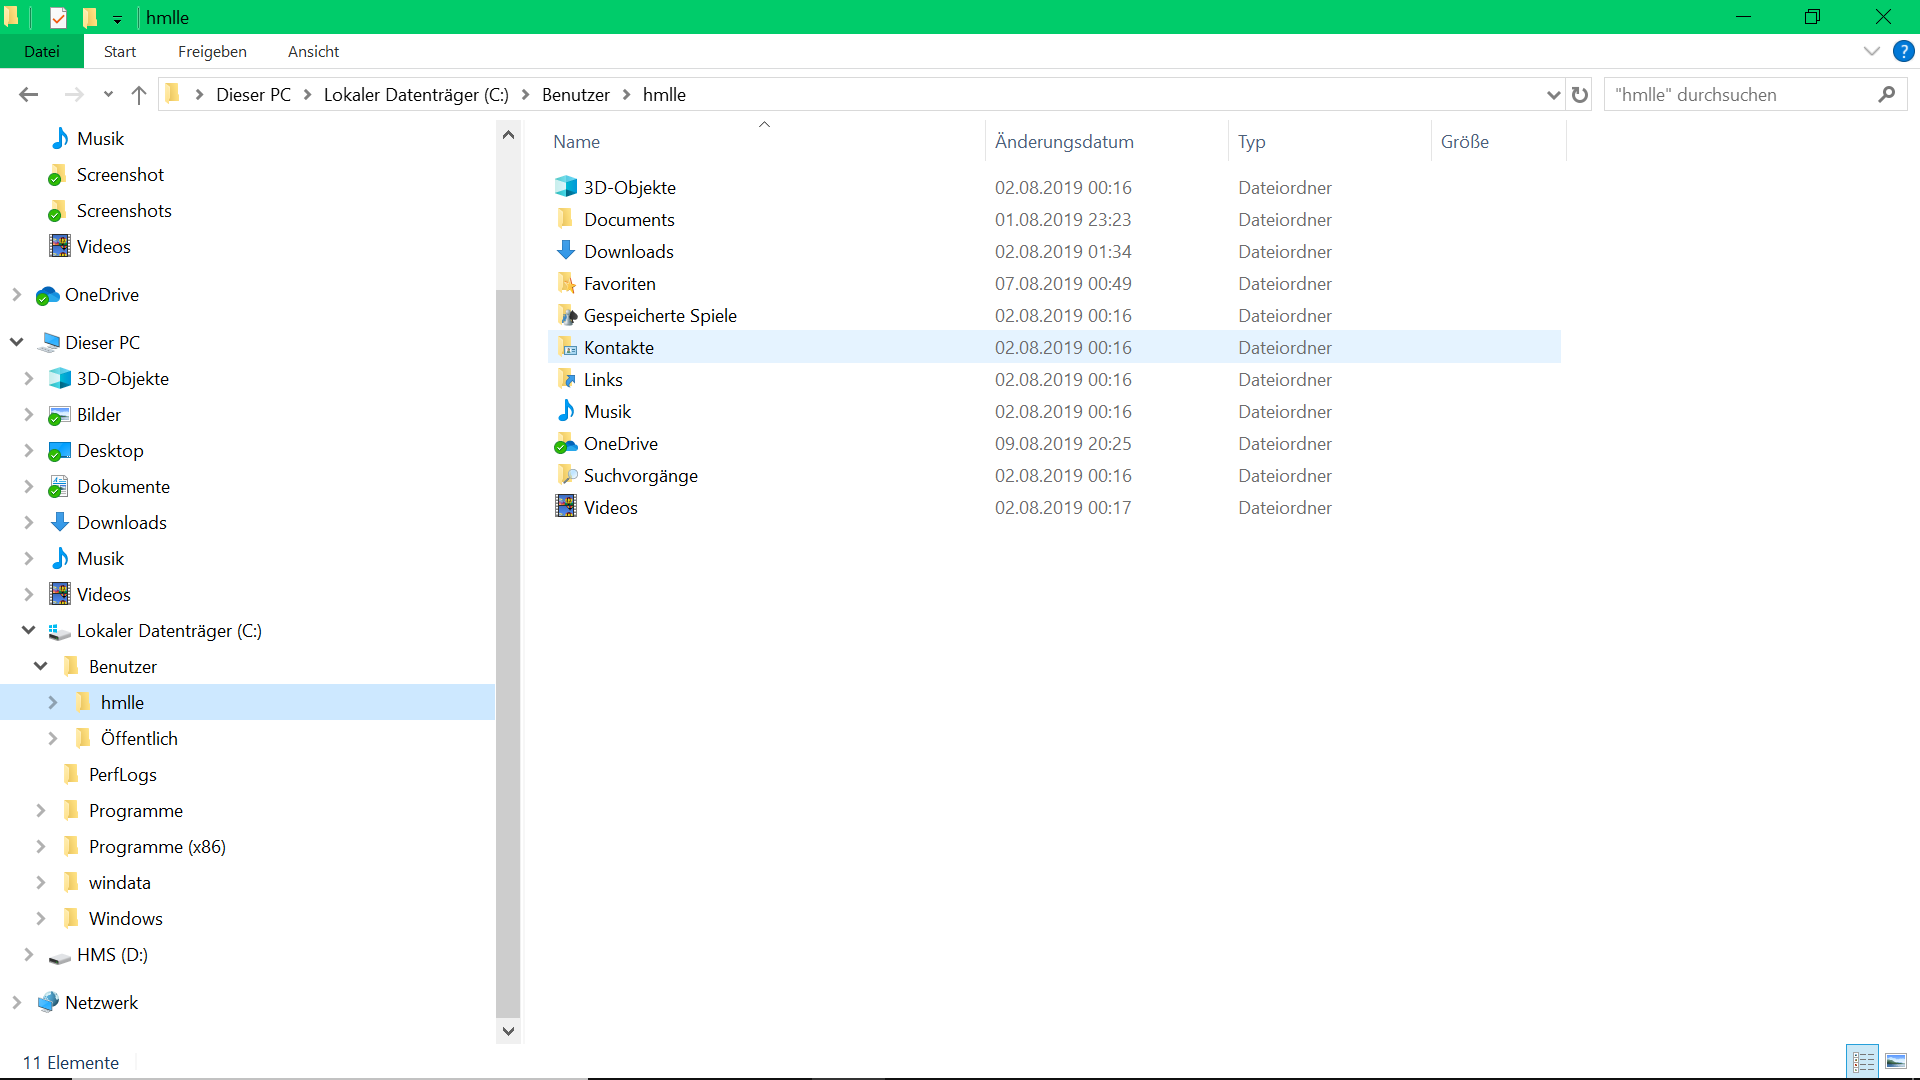
Task: Click the help question mark icon
Action: (x=1903, y=51)
